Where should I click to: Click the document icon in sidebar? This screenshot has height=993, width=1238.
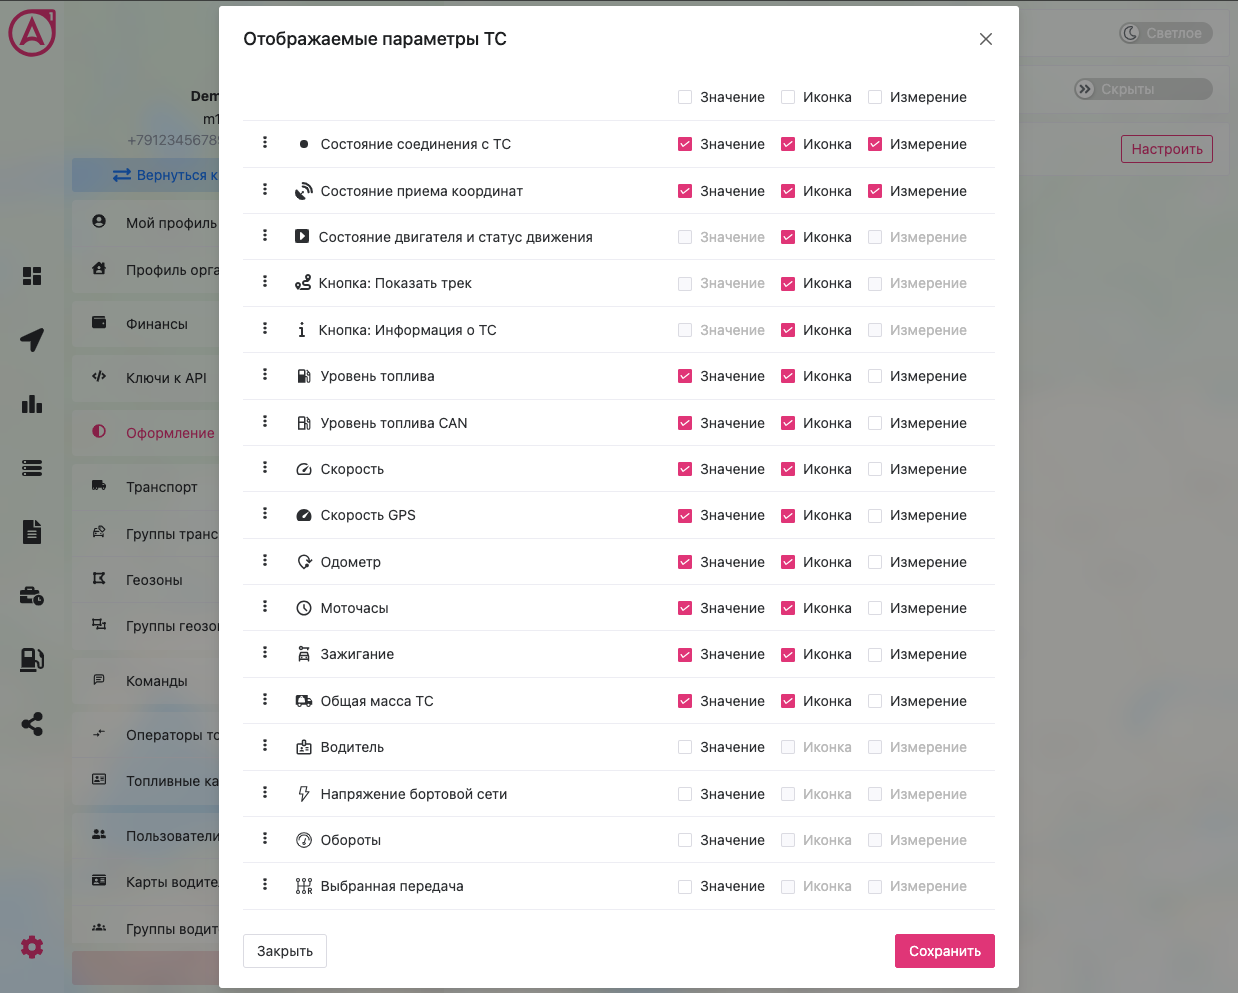pyautogui.click(x=32, y=532)
